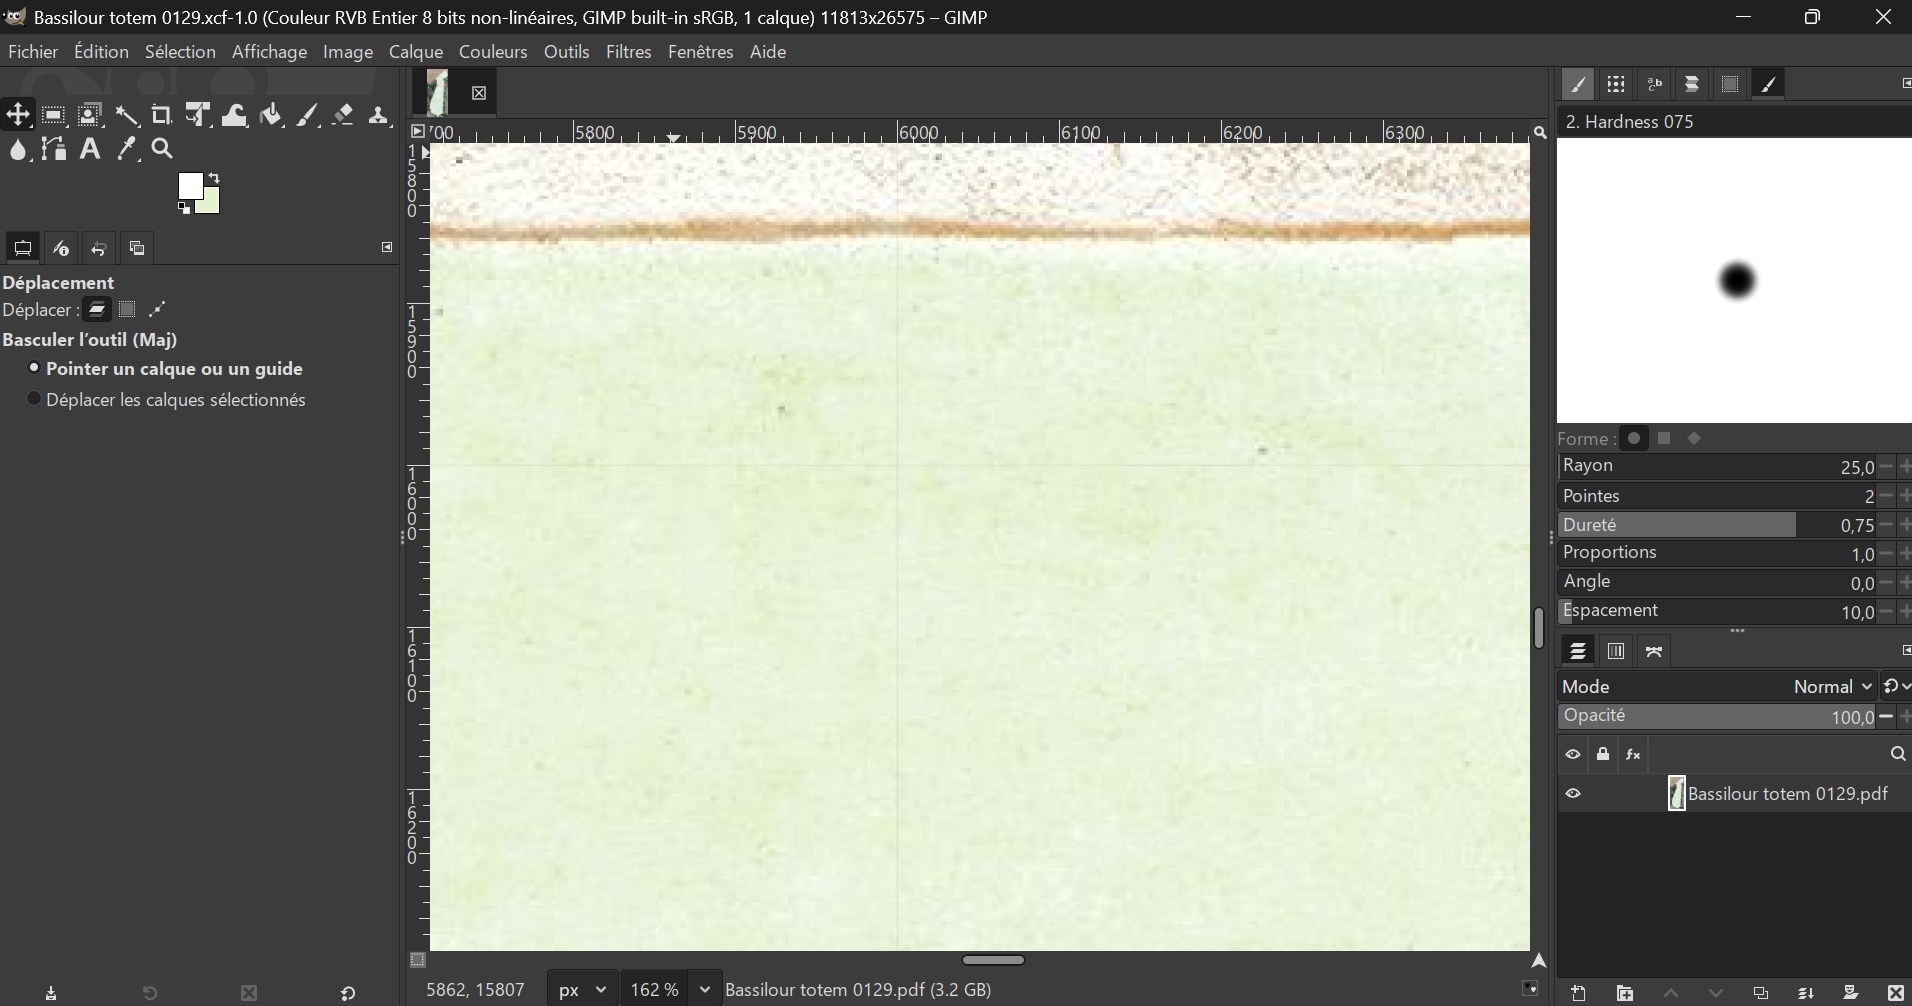The height and width of the screenshot is (1006, 1912).
Task: Pick the Color Picker eyedropper tool
Action: pyautogui.click(x=126, y=150)
